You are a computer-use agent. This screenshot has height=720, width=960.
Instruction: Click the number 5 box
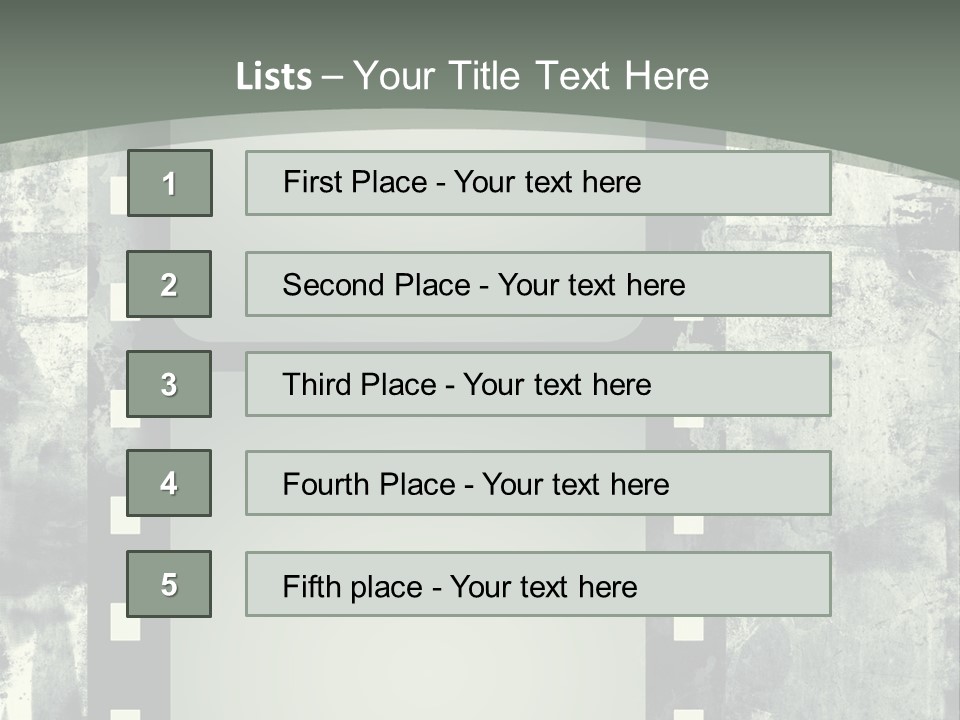(x=170, y=584)
